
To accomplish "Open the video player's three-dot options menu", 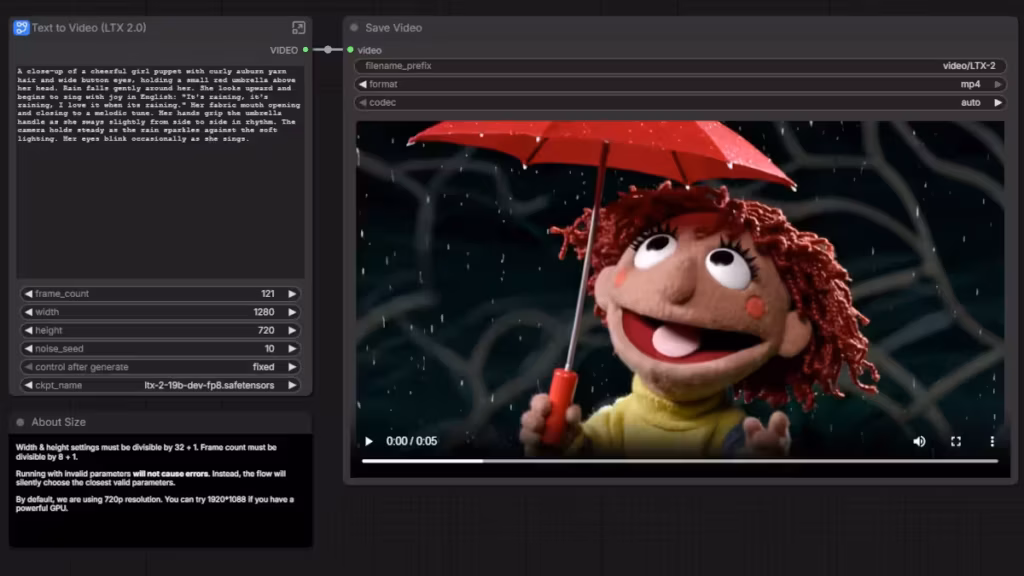I will click(992, 441).
